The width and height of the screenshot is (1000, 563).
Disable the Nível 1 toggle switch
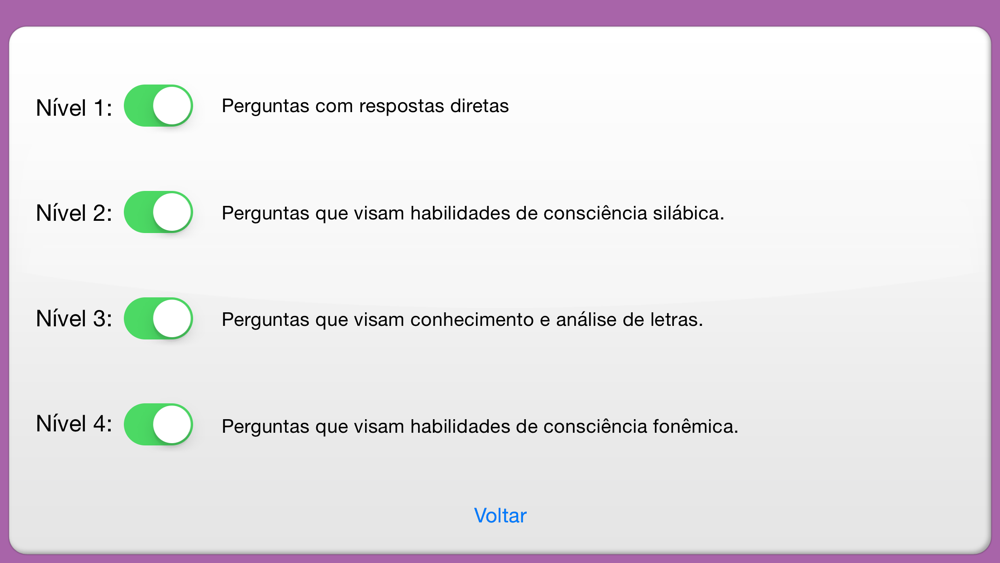pos(158,106)
